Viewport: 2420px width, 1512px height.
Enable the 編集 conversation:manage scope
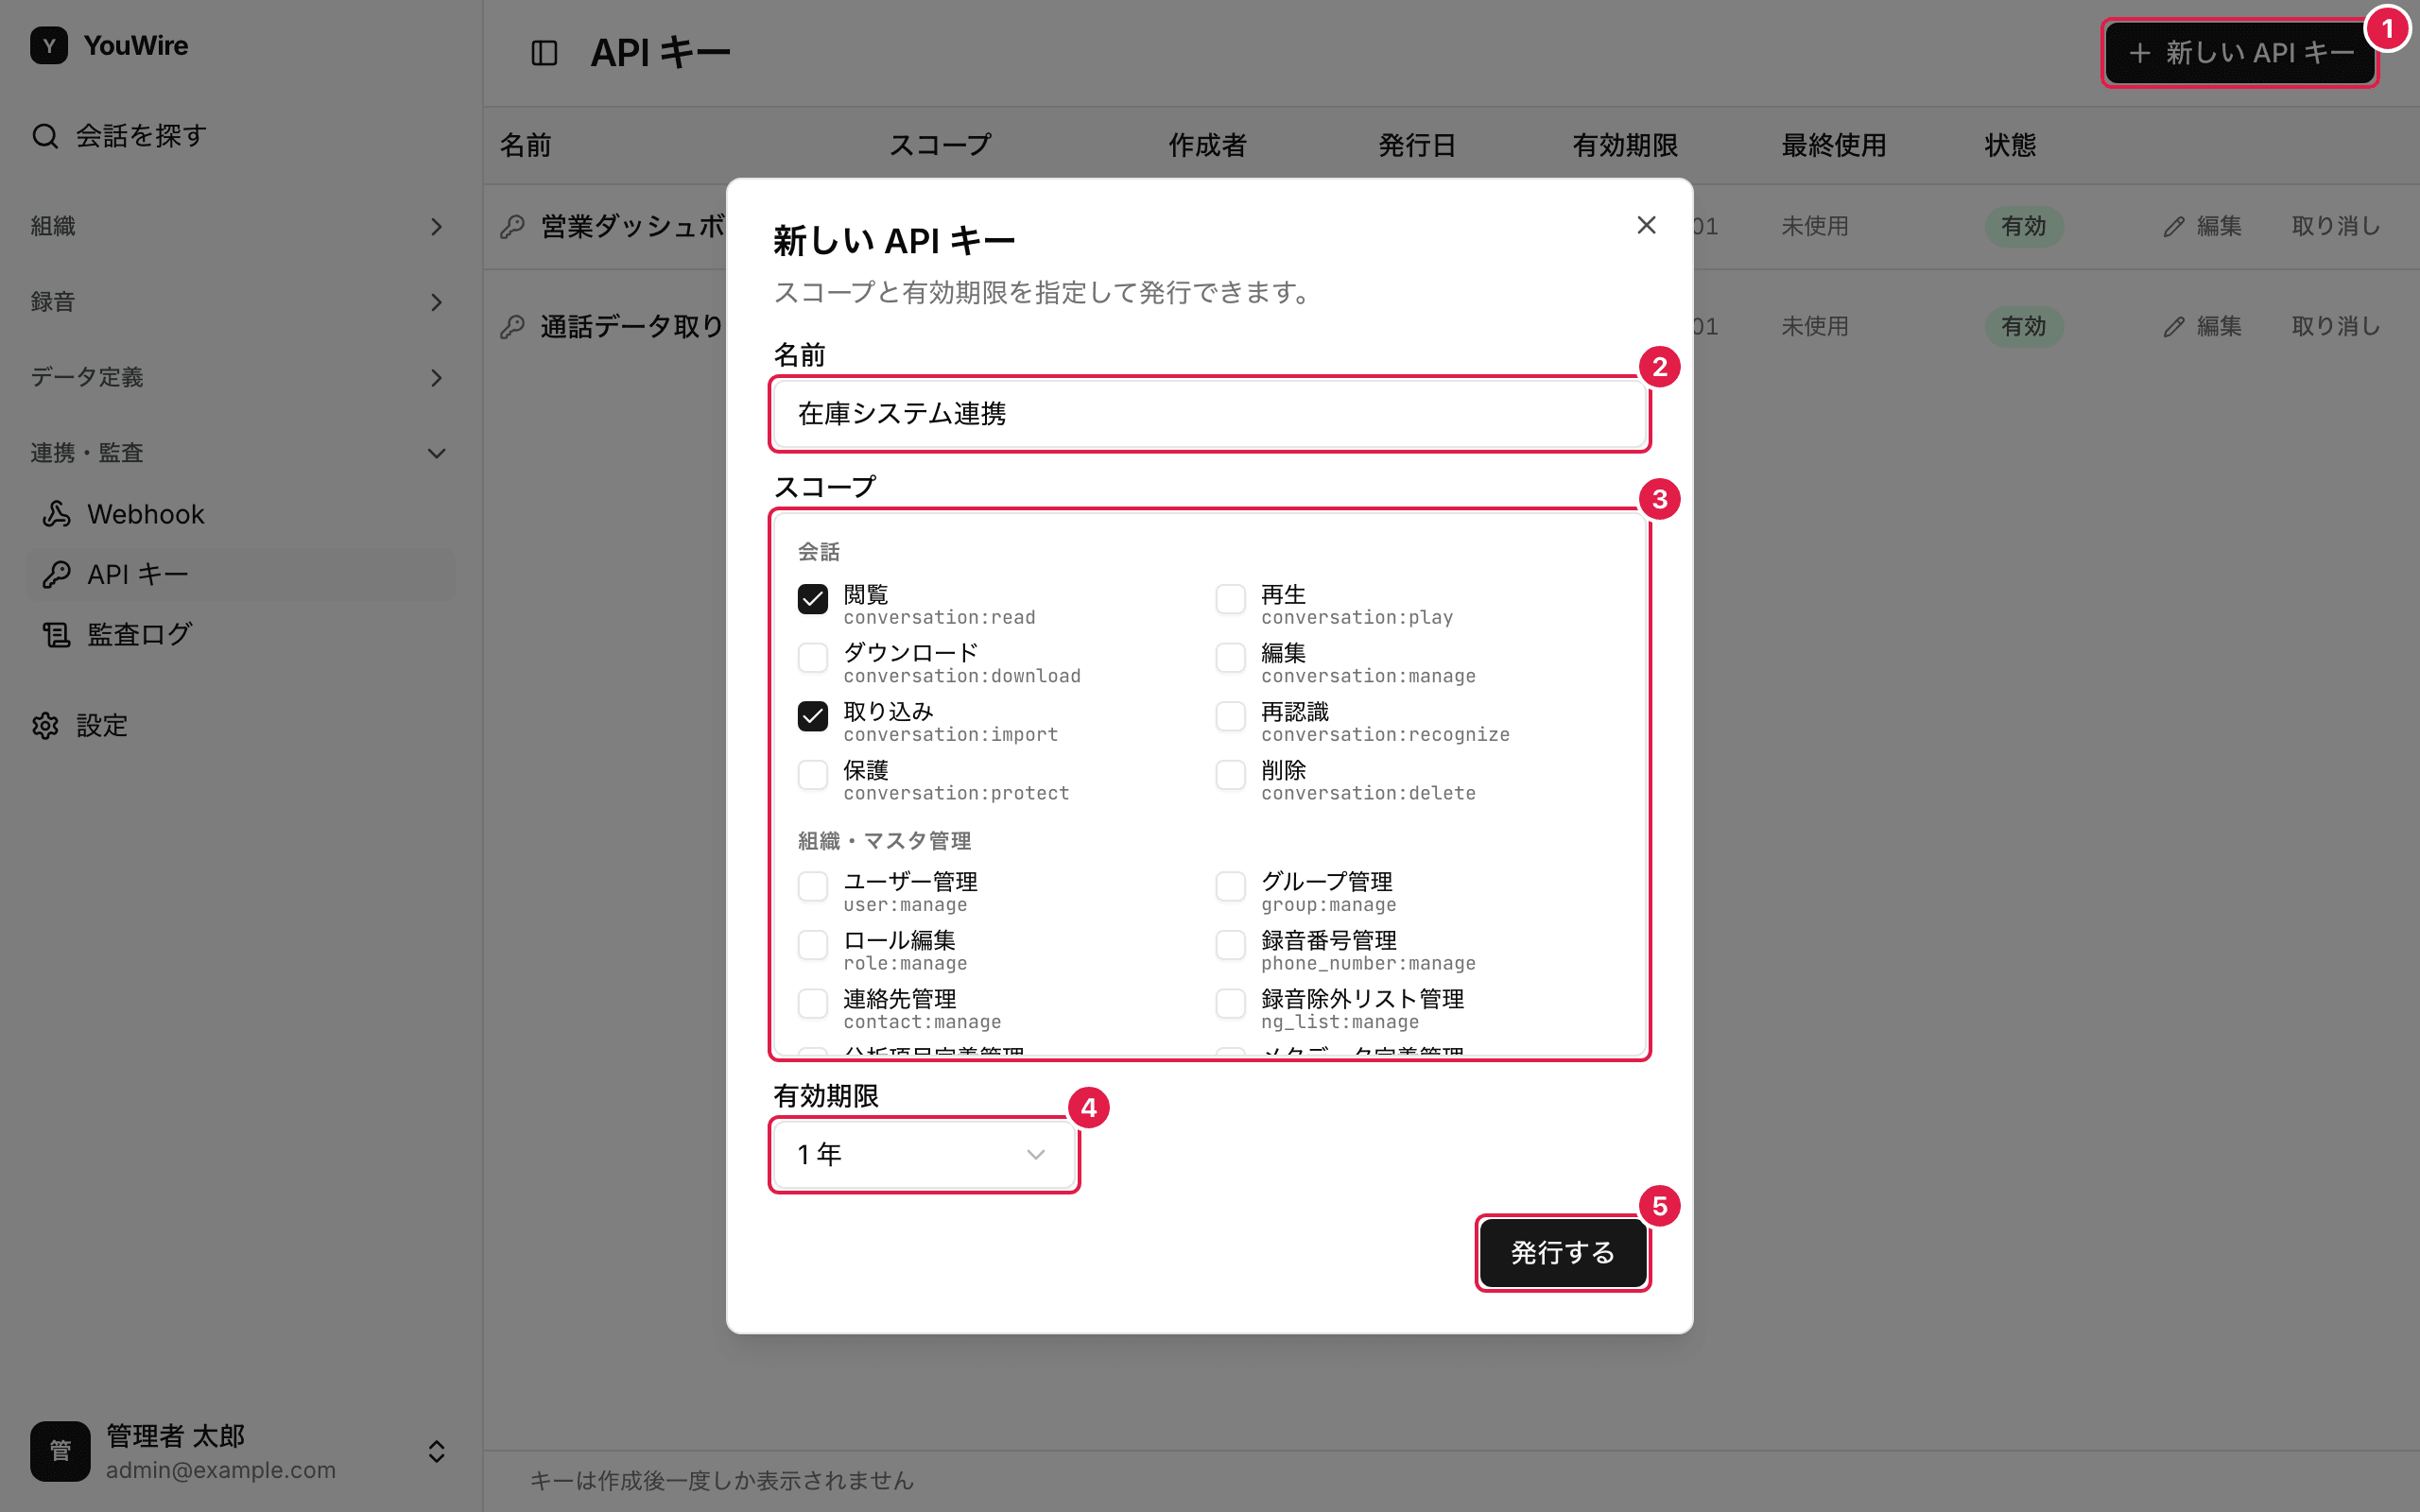[1231, 658]
